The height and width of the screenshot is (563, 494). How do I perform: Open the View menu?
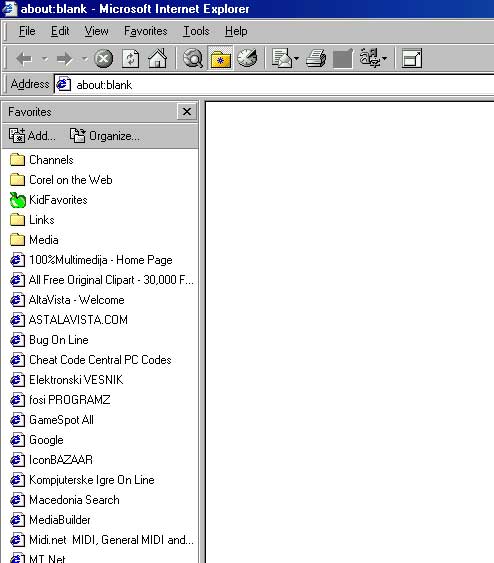(x=96, y=31)
